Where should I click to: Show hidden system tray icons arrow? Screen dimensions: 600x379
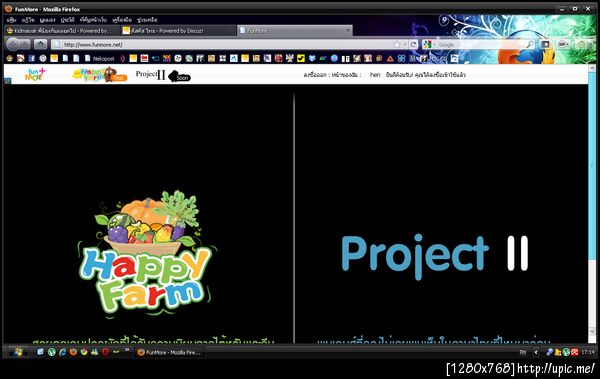(x=536, y=352)
